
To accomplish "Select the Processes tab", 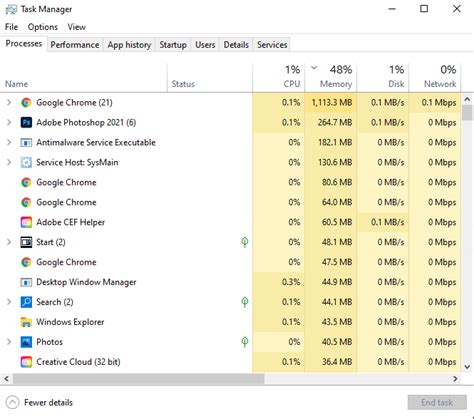I will 24,44.
